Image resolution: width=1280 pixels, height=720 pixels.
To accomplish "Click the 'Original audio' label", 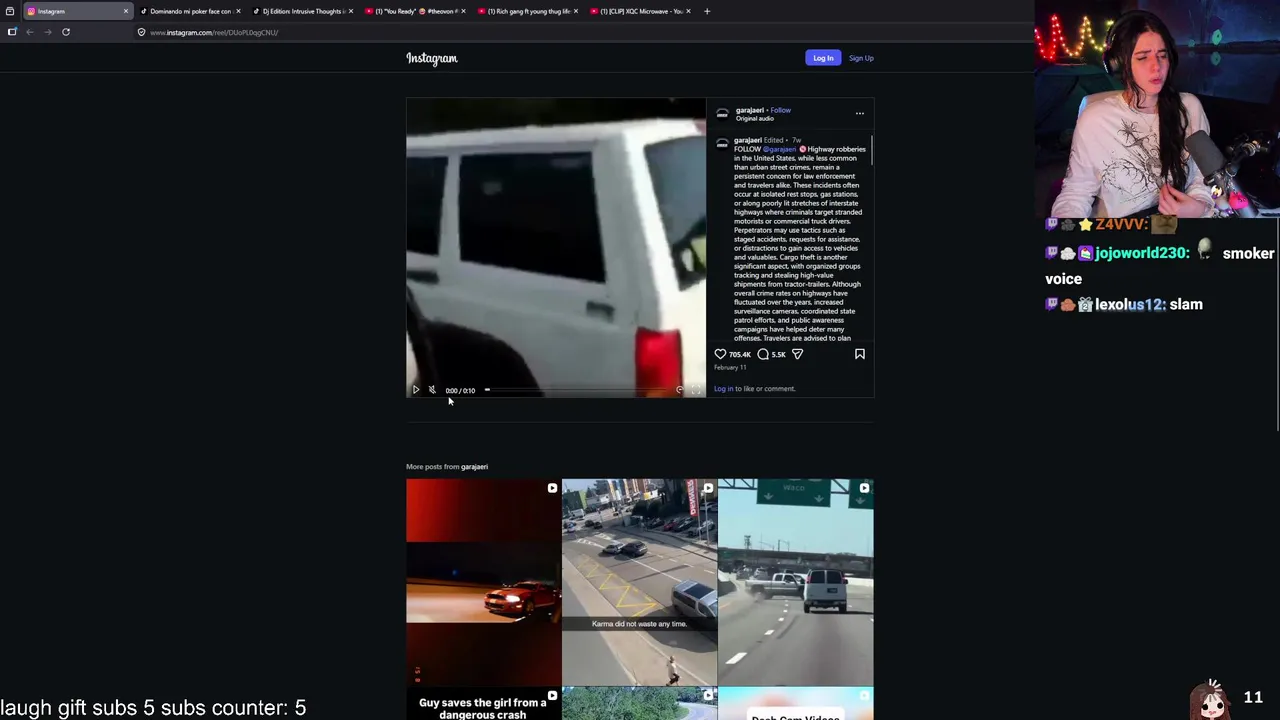I will [x=755, y=118].
